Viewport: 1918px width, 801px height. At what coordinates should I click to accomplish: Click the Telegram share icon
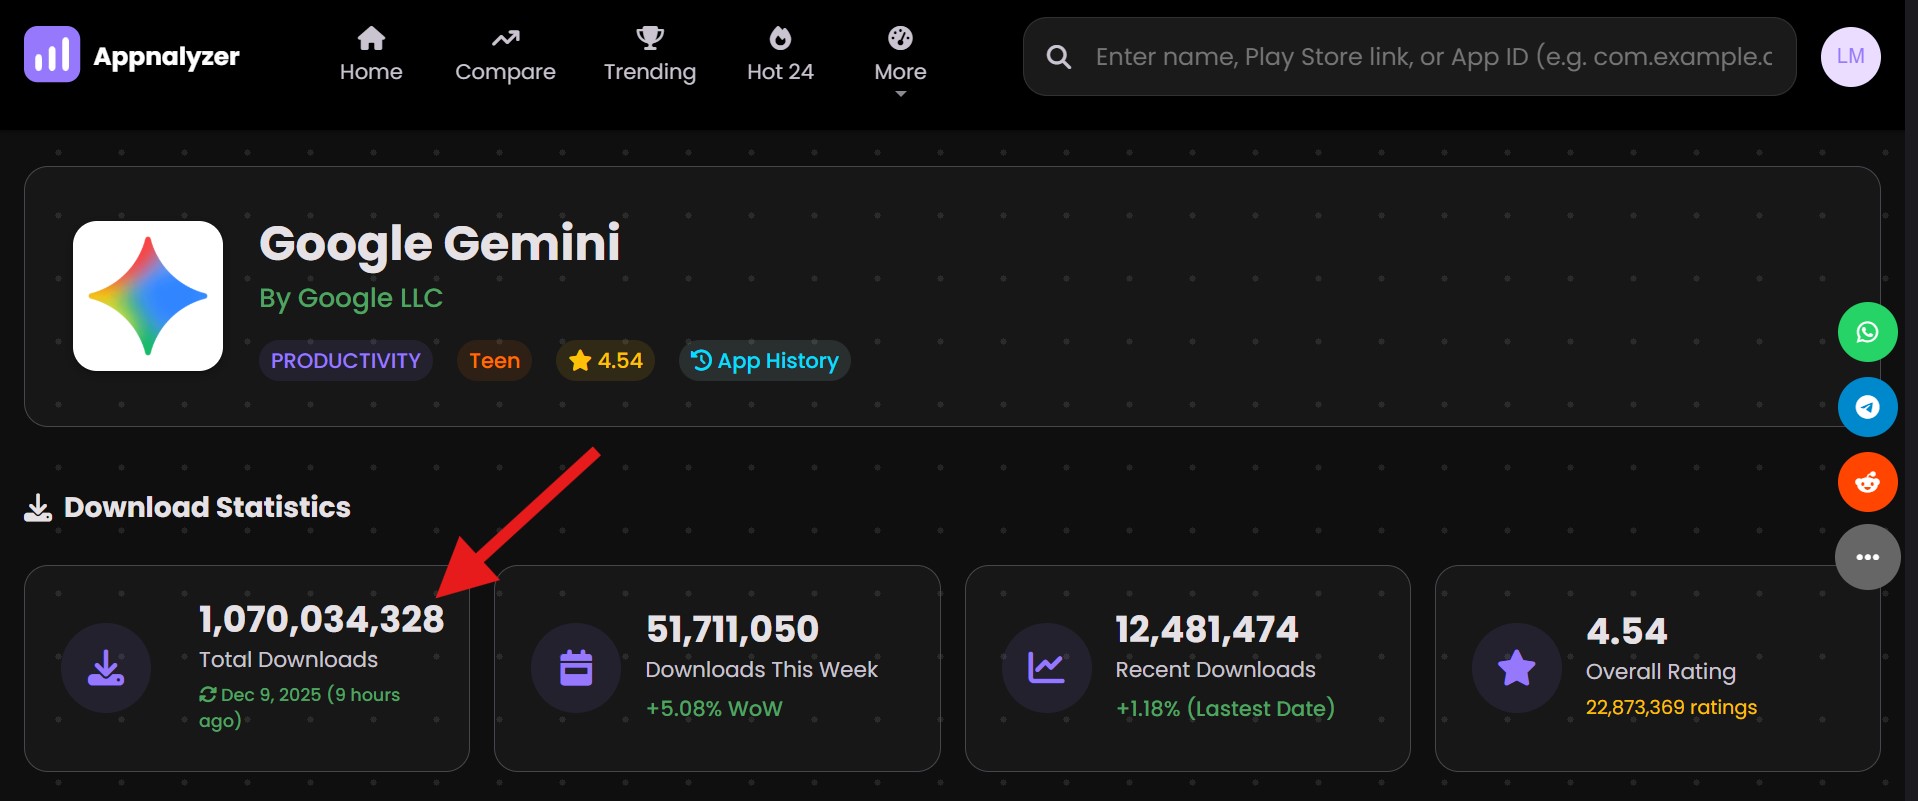[x=1867, y=407]
